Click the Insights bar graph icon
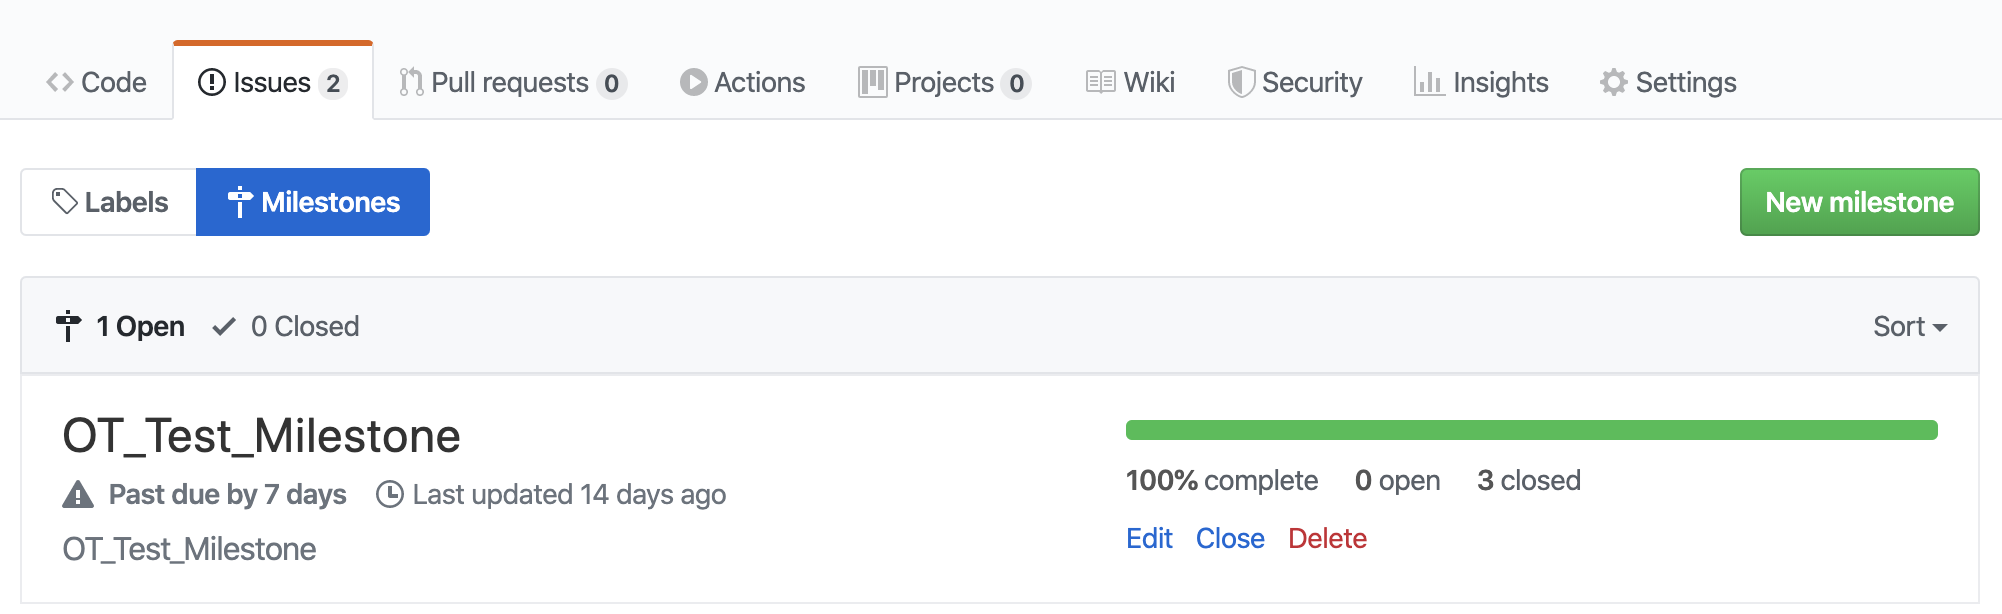 pos(1428,82)
